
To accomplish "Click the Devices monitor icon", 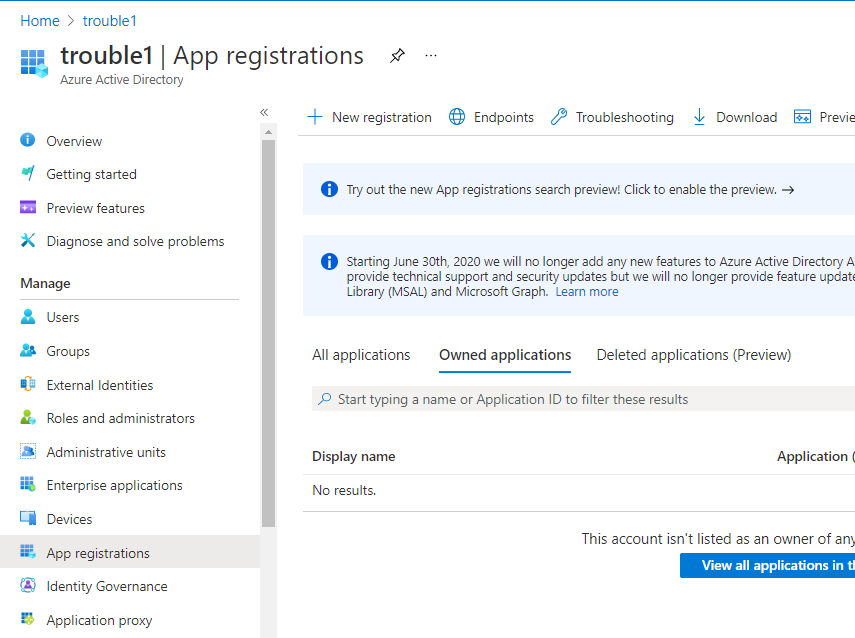I will (28, 518).
